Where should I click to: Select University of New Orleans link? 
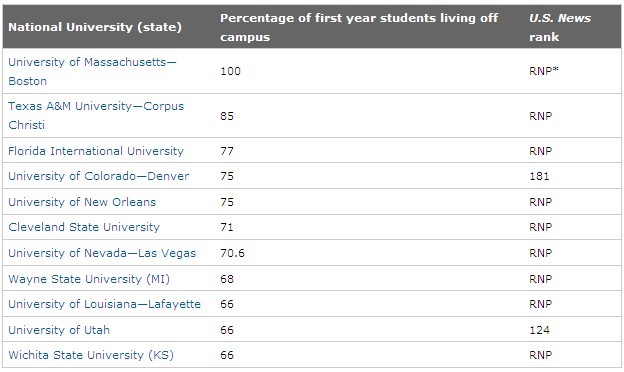click(x=82, y=202)
